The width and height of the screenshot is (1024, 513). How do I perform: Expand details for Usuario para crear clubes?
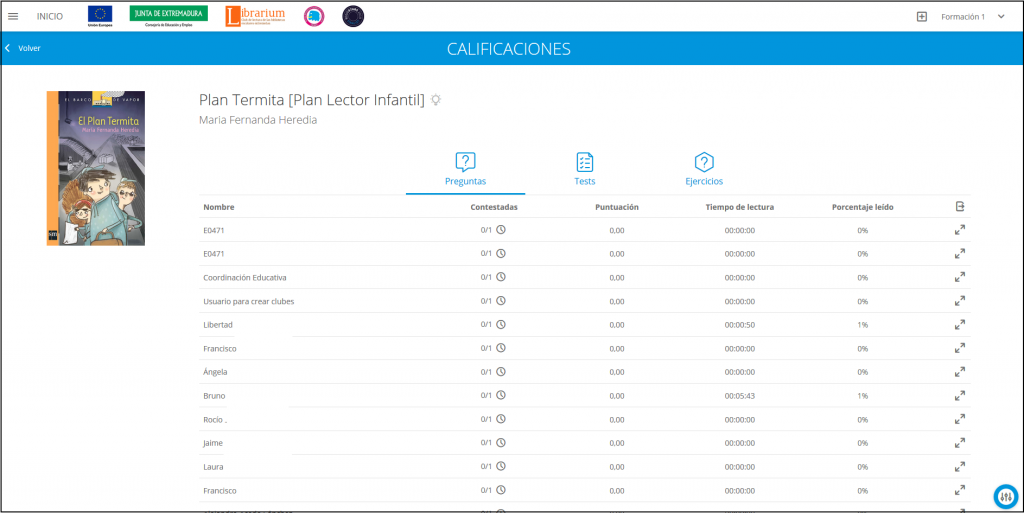[959, 301]
